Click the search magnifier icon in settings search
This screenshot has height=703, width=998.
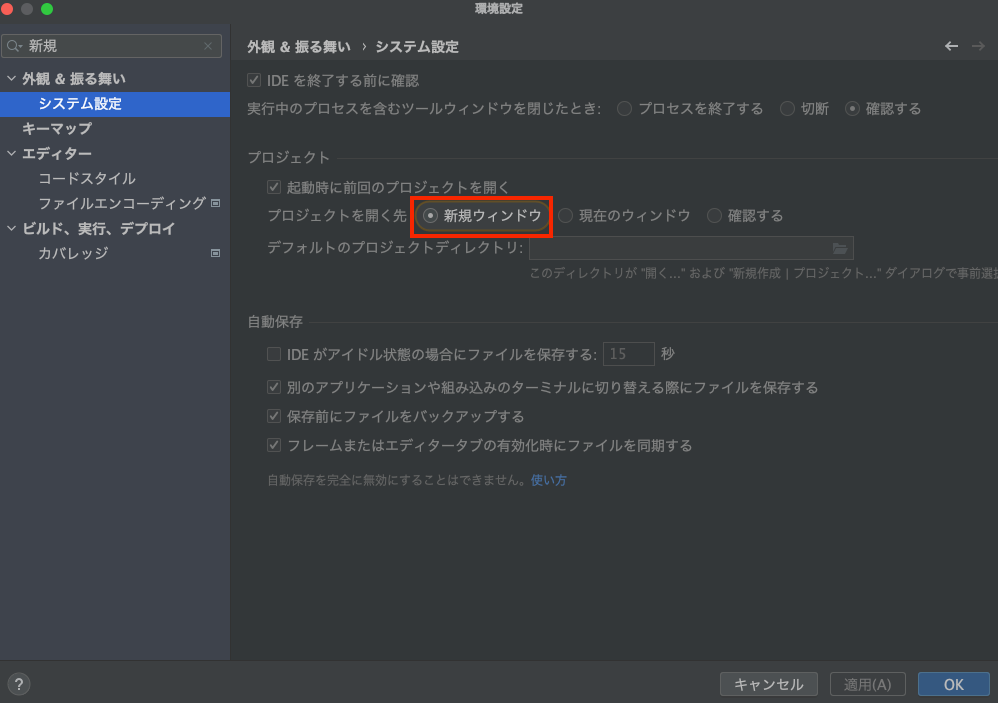tap(14, 46)
